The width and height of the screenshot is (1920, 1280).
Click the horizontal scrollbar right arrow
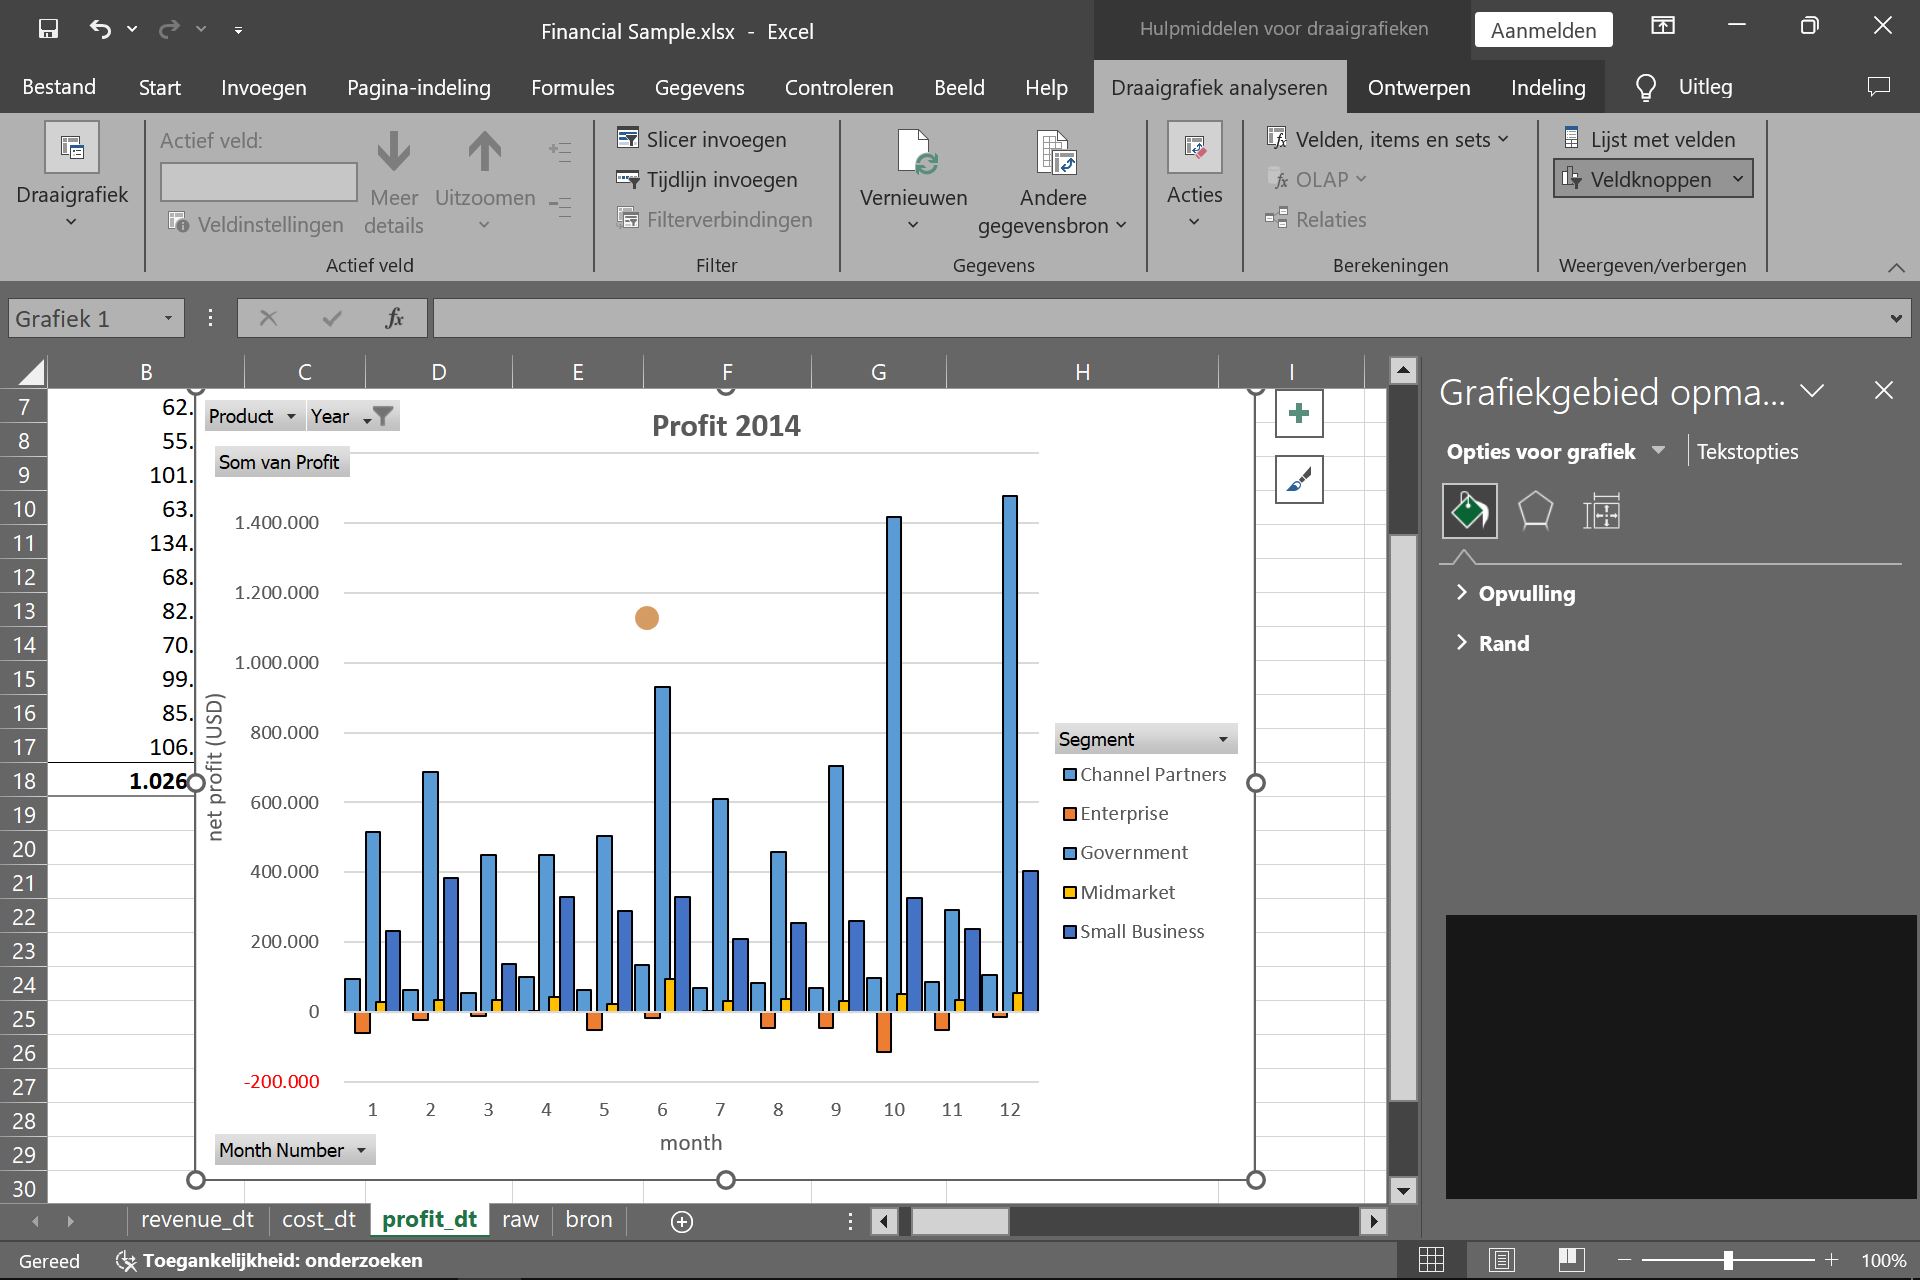tap(1373, 1221)
